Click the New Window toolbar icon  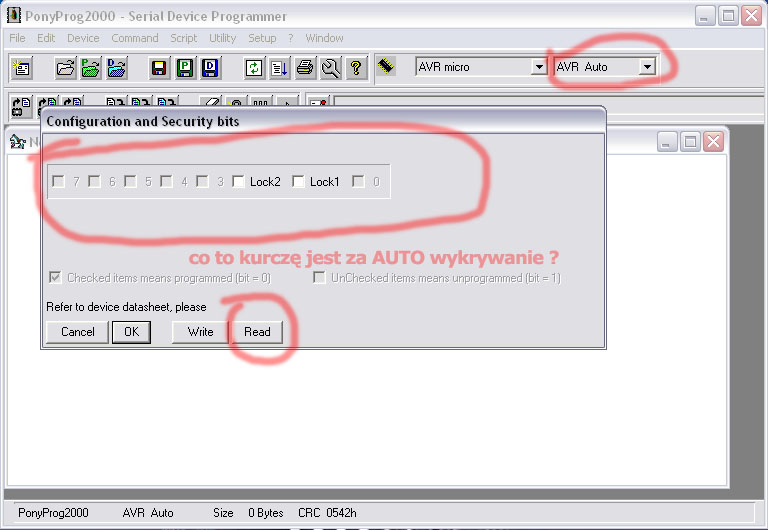[22, 68]
